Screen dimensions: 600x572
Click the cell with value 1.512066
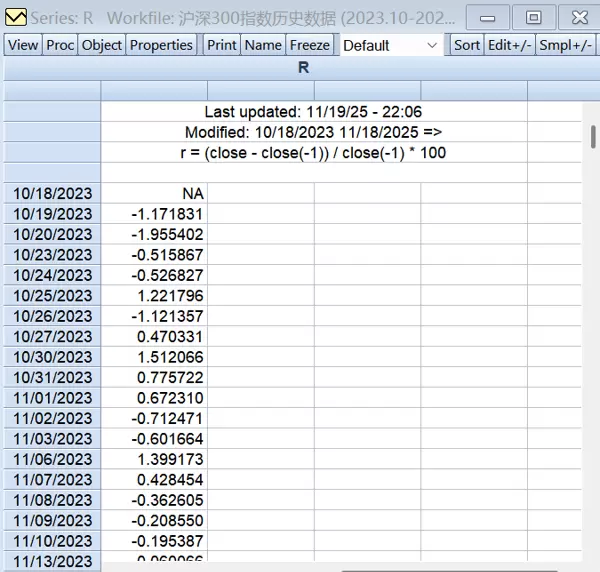(154, 357)
